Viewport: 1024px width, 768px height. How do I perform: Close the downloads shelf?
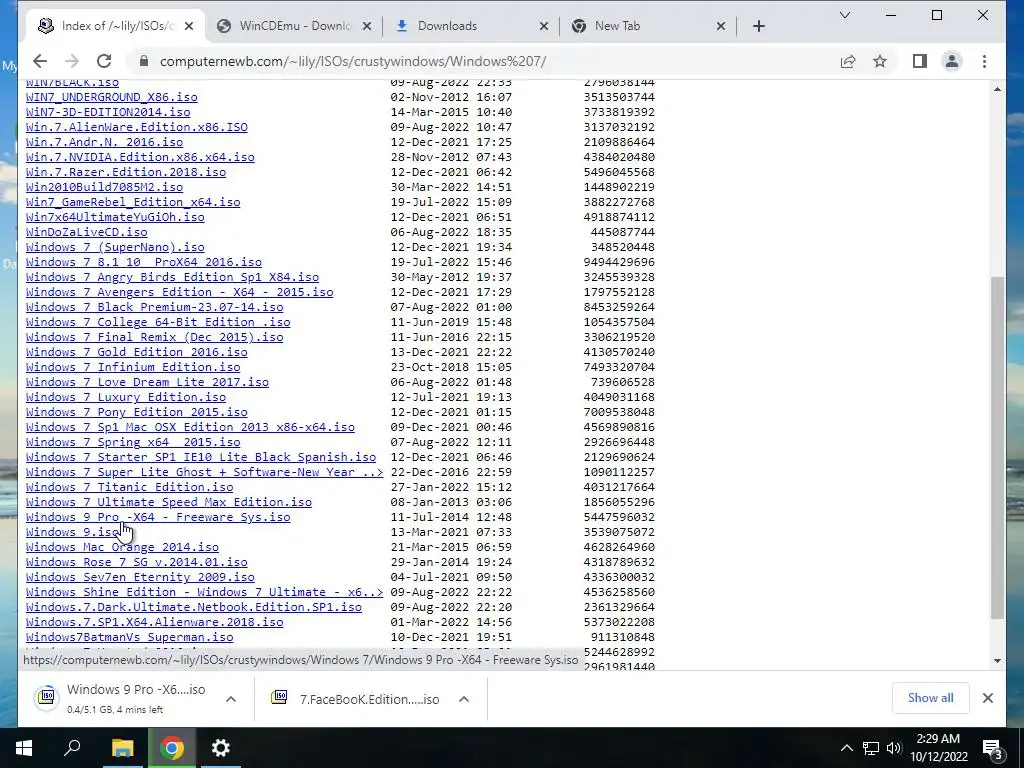click(987, 698)
